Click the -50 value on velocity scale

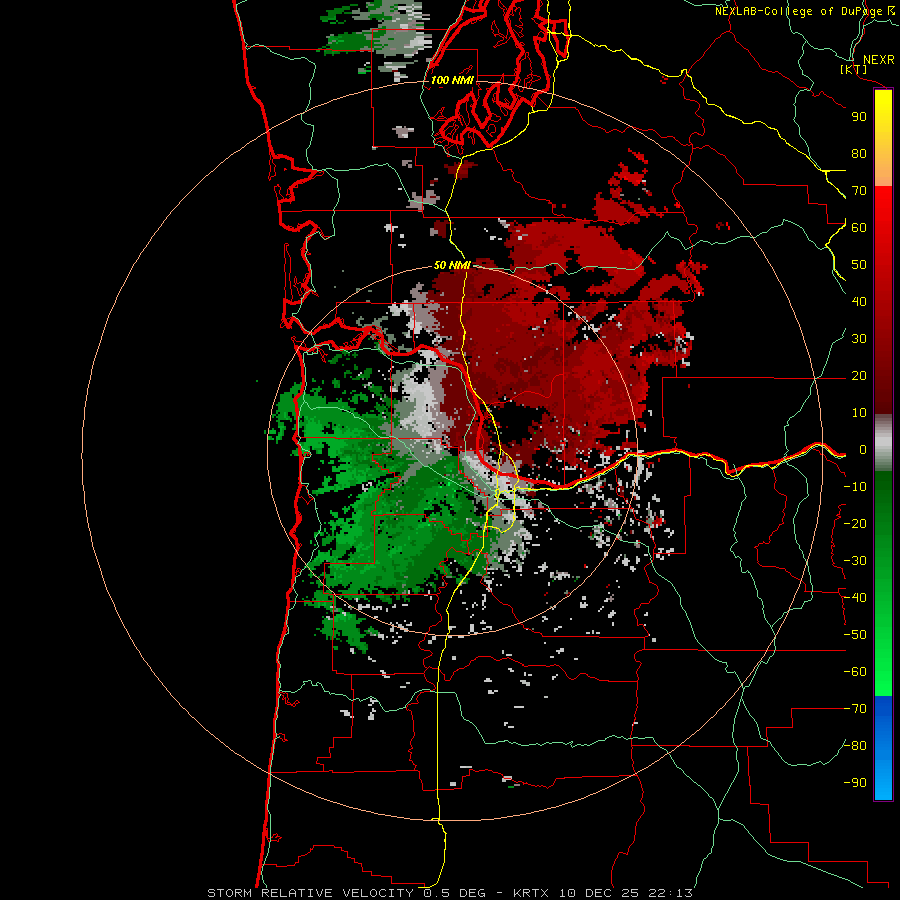(855, 634)
